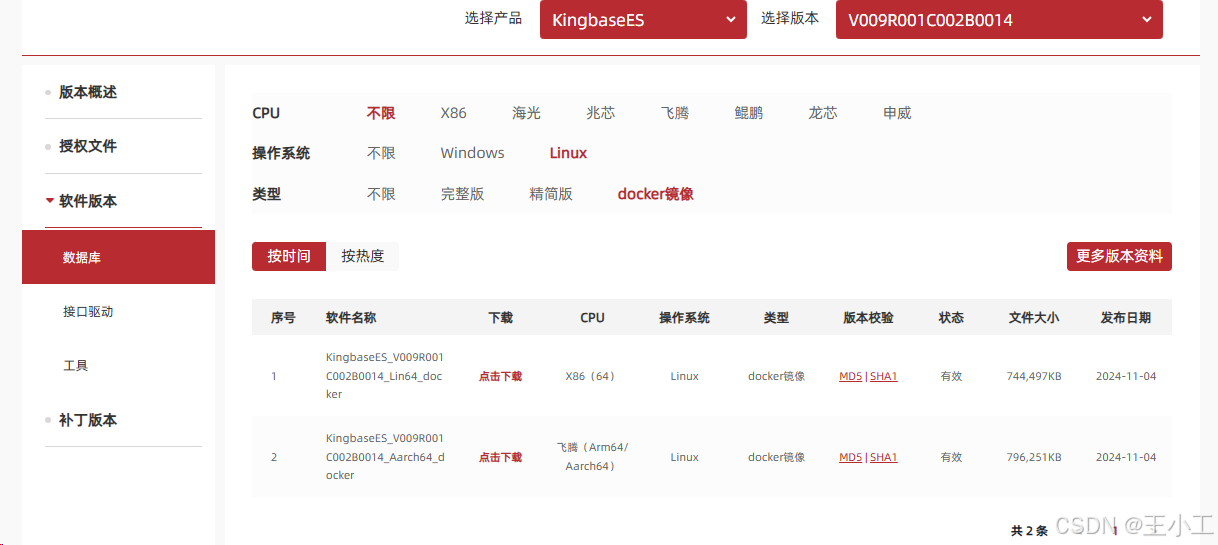Open the version dropdown V009R001C002B0014
Screen dimensions: 1218x545
click(999, 20)
